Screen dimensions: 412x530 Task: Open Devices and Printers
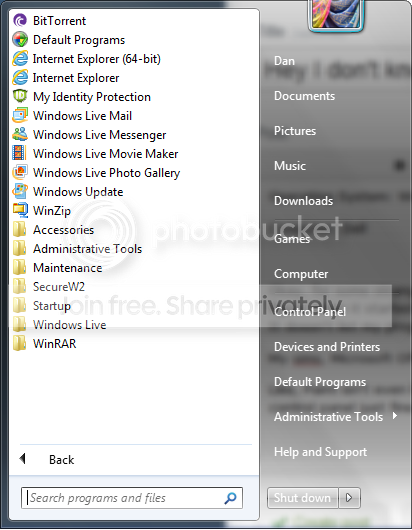tap(327, 347)
